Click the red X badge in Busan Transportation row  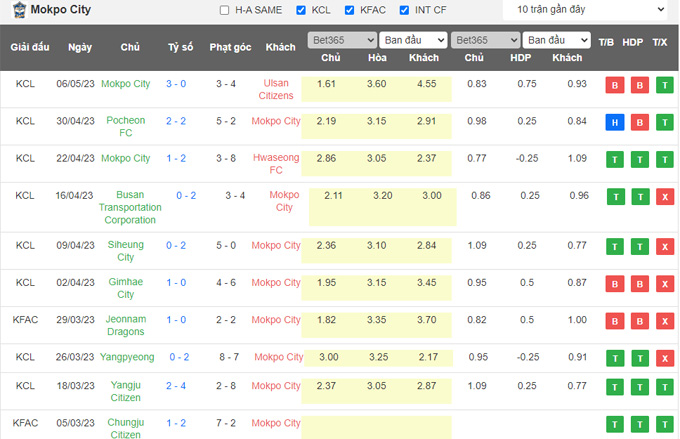[661, 196]
